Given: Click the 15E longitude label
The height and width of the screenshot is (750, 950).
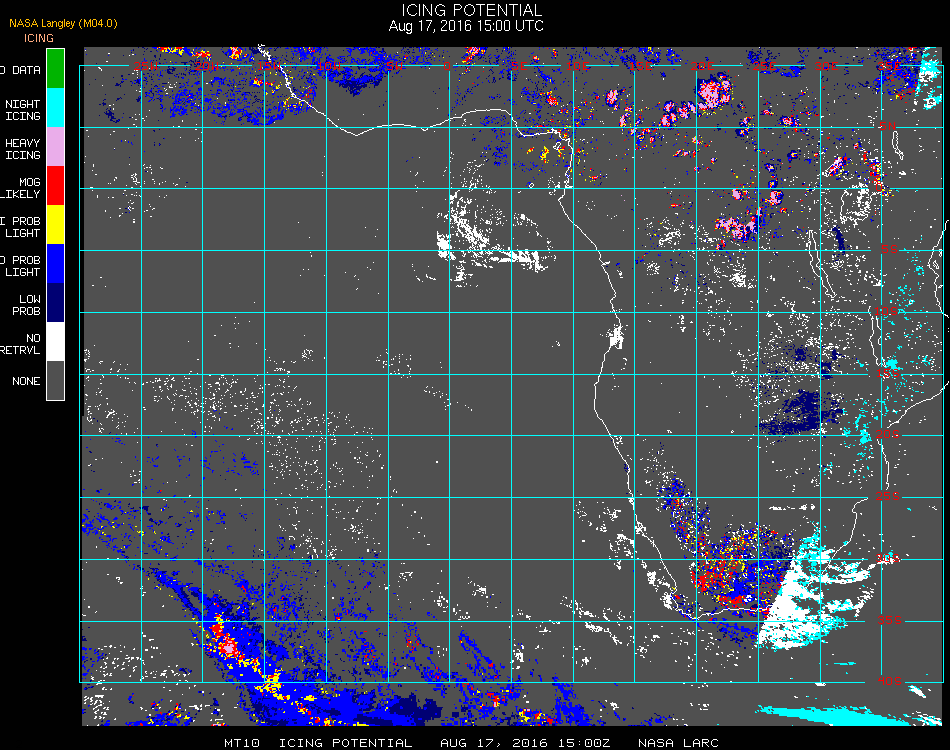Looking at the screenshot, I should 640,65.
